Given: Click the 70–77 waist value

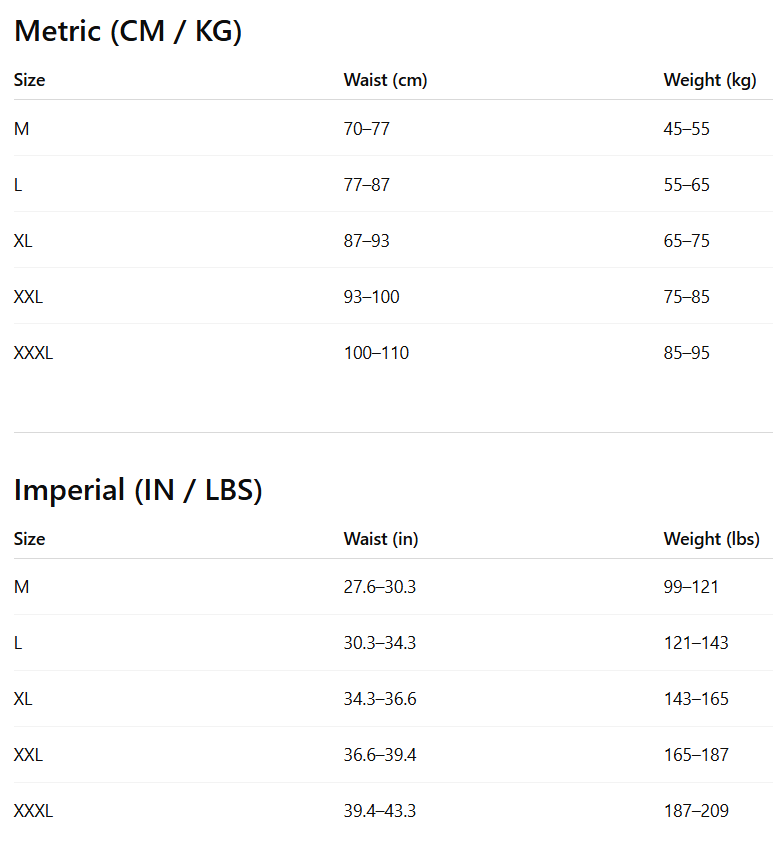Looking at the screenshot, I should point(366,129).
